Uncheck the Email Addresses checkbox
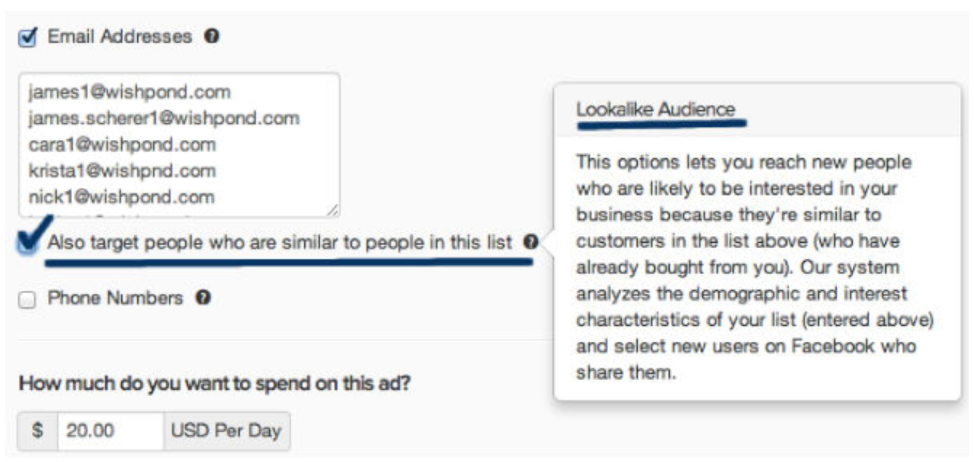 click(28, 37)
